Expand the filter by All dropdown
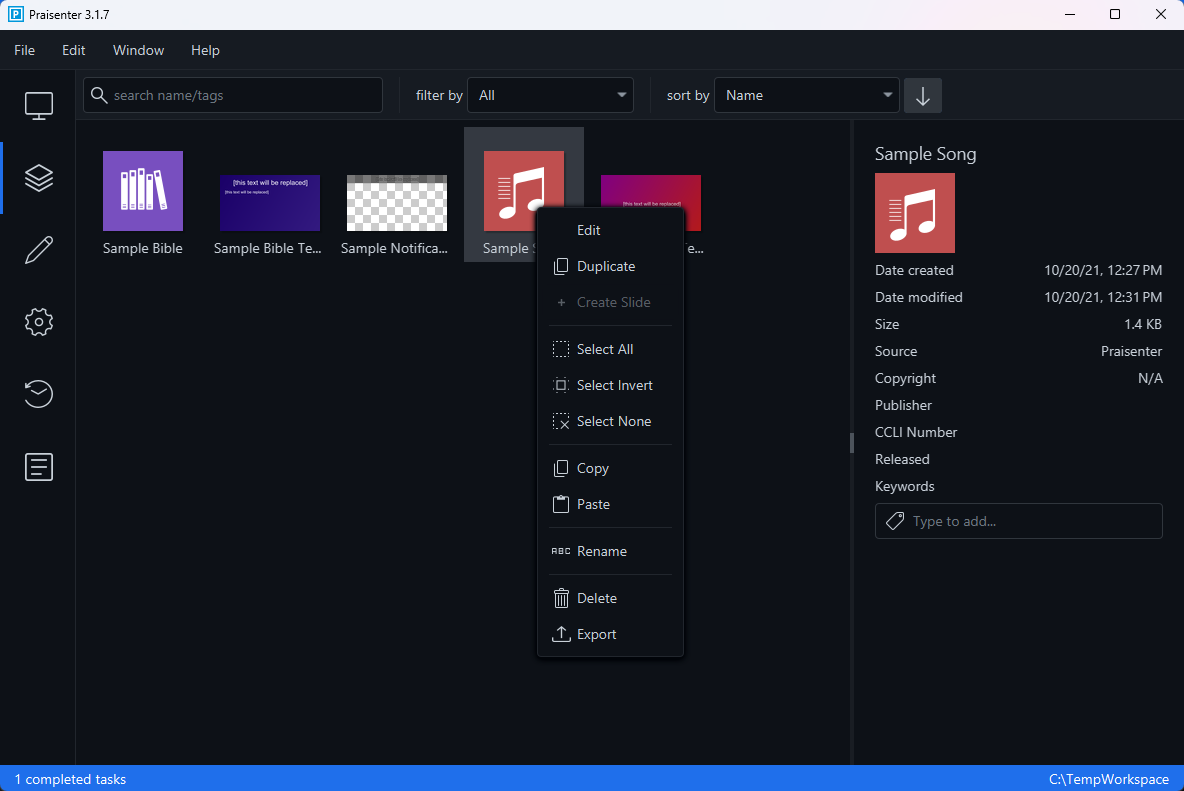Image resolution: width=1184 pixels, height=791 pixels. point(550,96)
